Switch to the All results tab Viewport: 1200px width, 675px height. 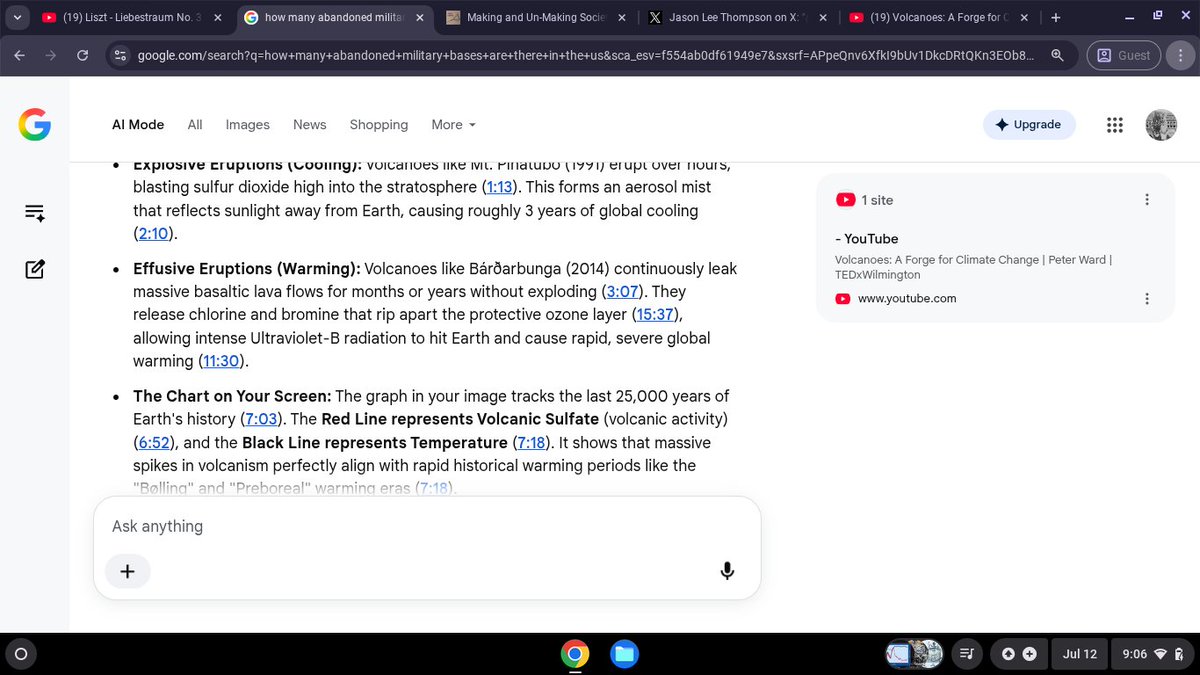tap(195, 125)
